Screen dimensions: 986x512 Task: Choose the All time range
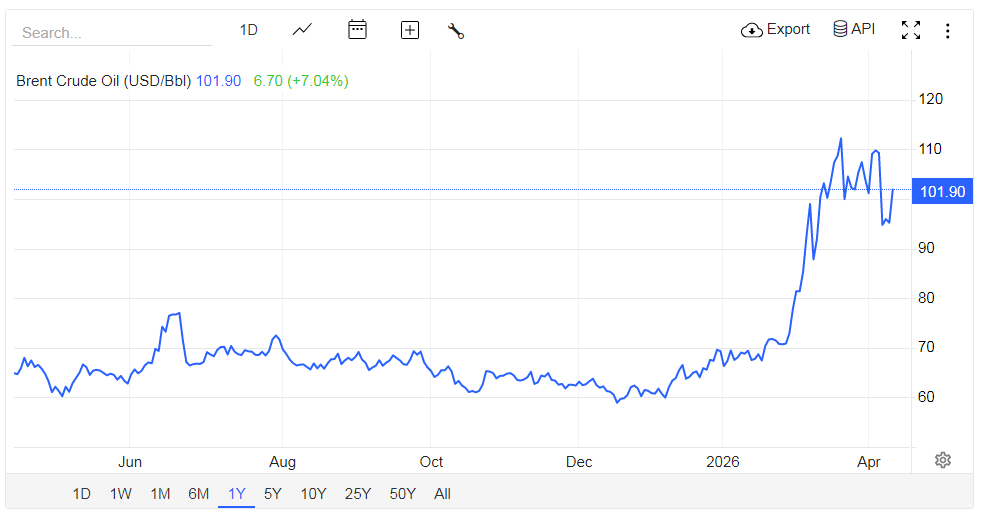pyautogui.click(x=442, y=493)
